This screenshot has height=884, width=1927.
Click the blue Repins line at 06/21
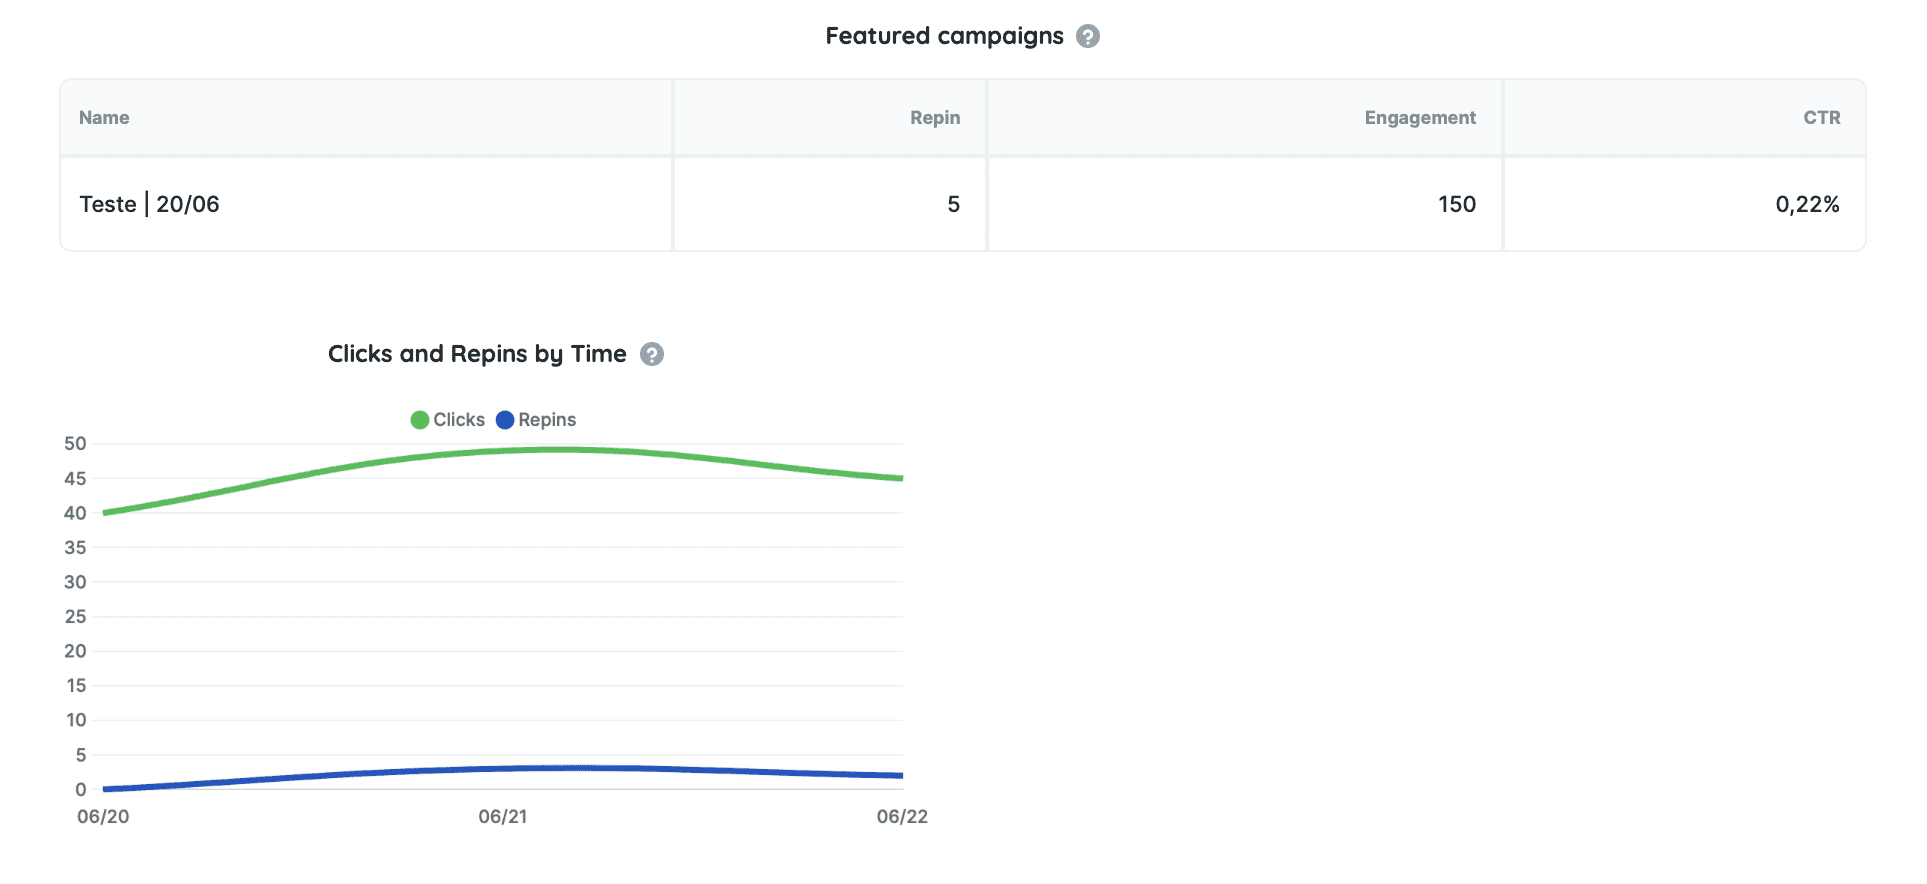click(503, 769)
